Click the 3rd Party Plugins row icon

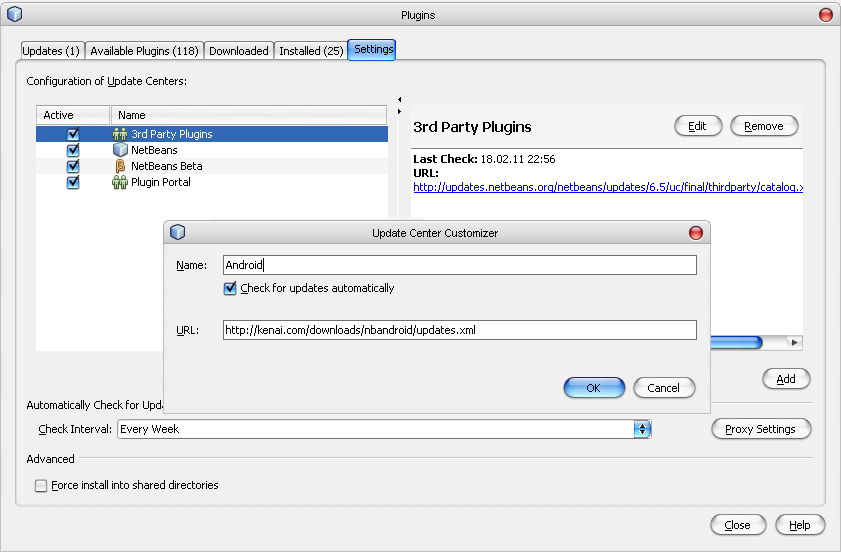click(120, 134)
